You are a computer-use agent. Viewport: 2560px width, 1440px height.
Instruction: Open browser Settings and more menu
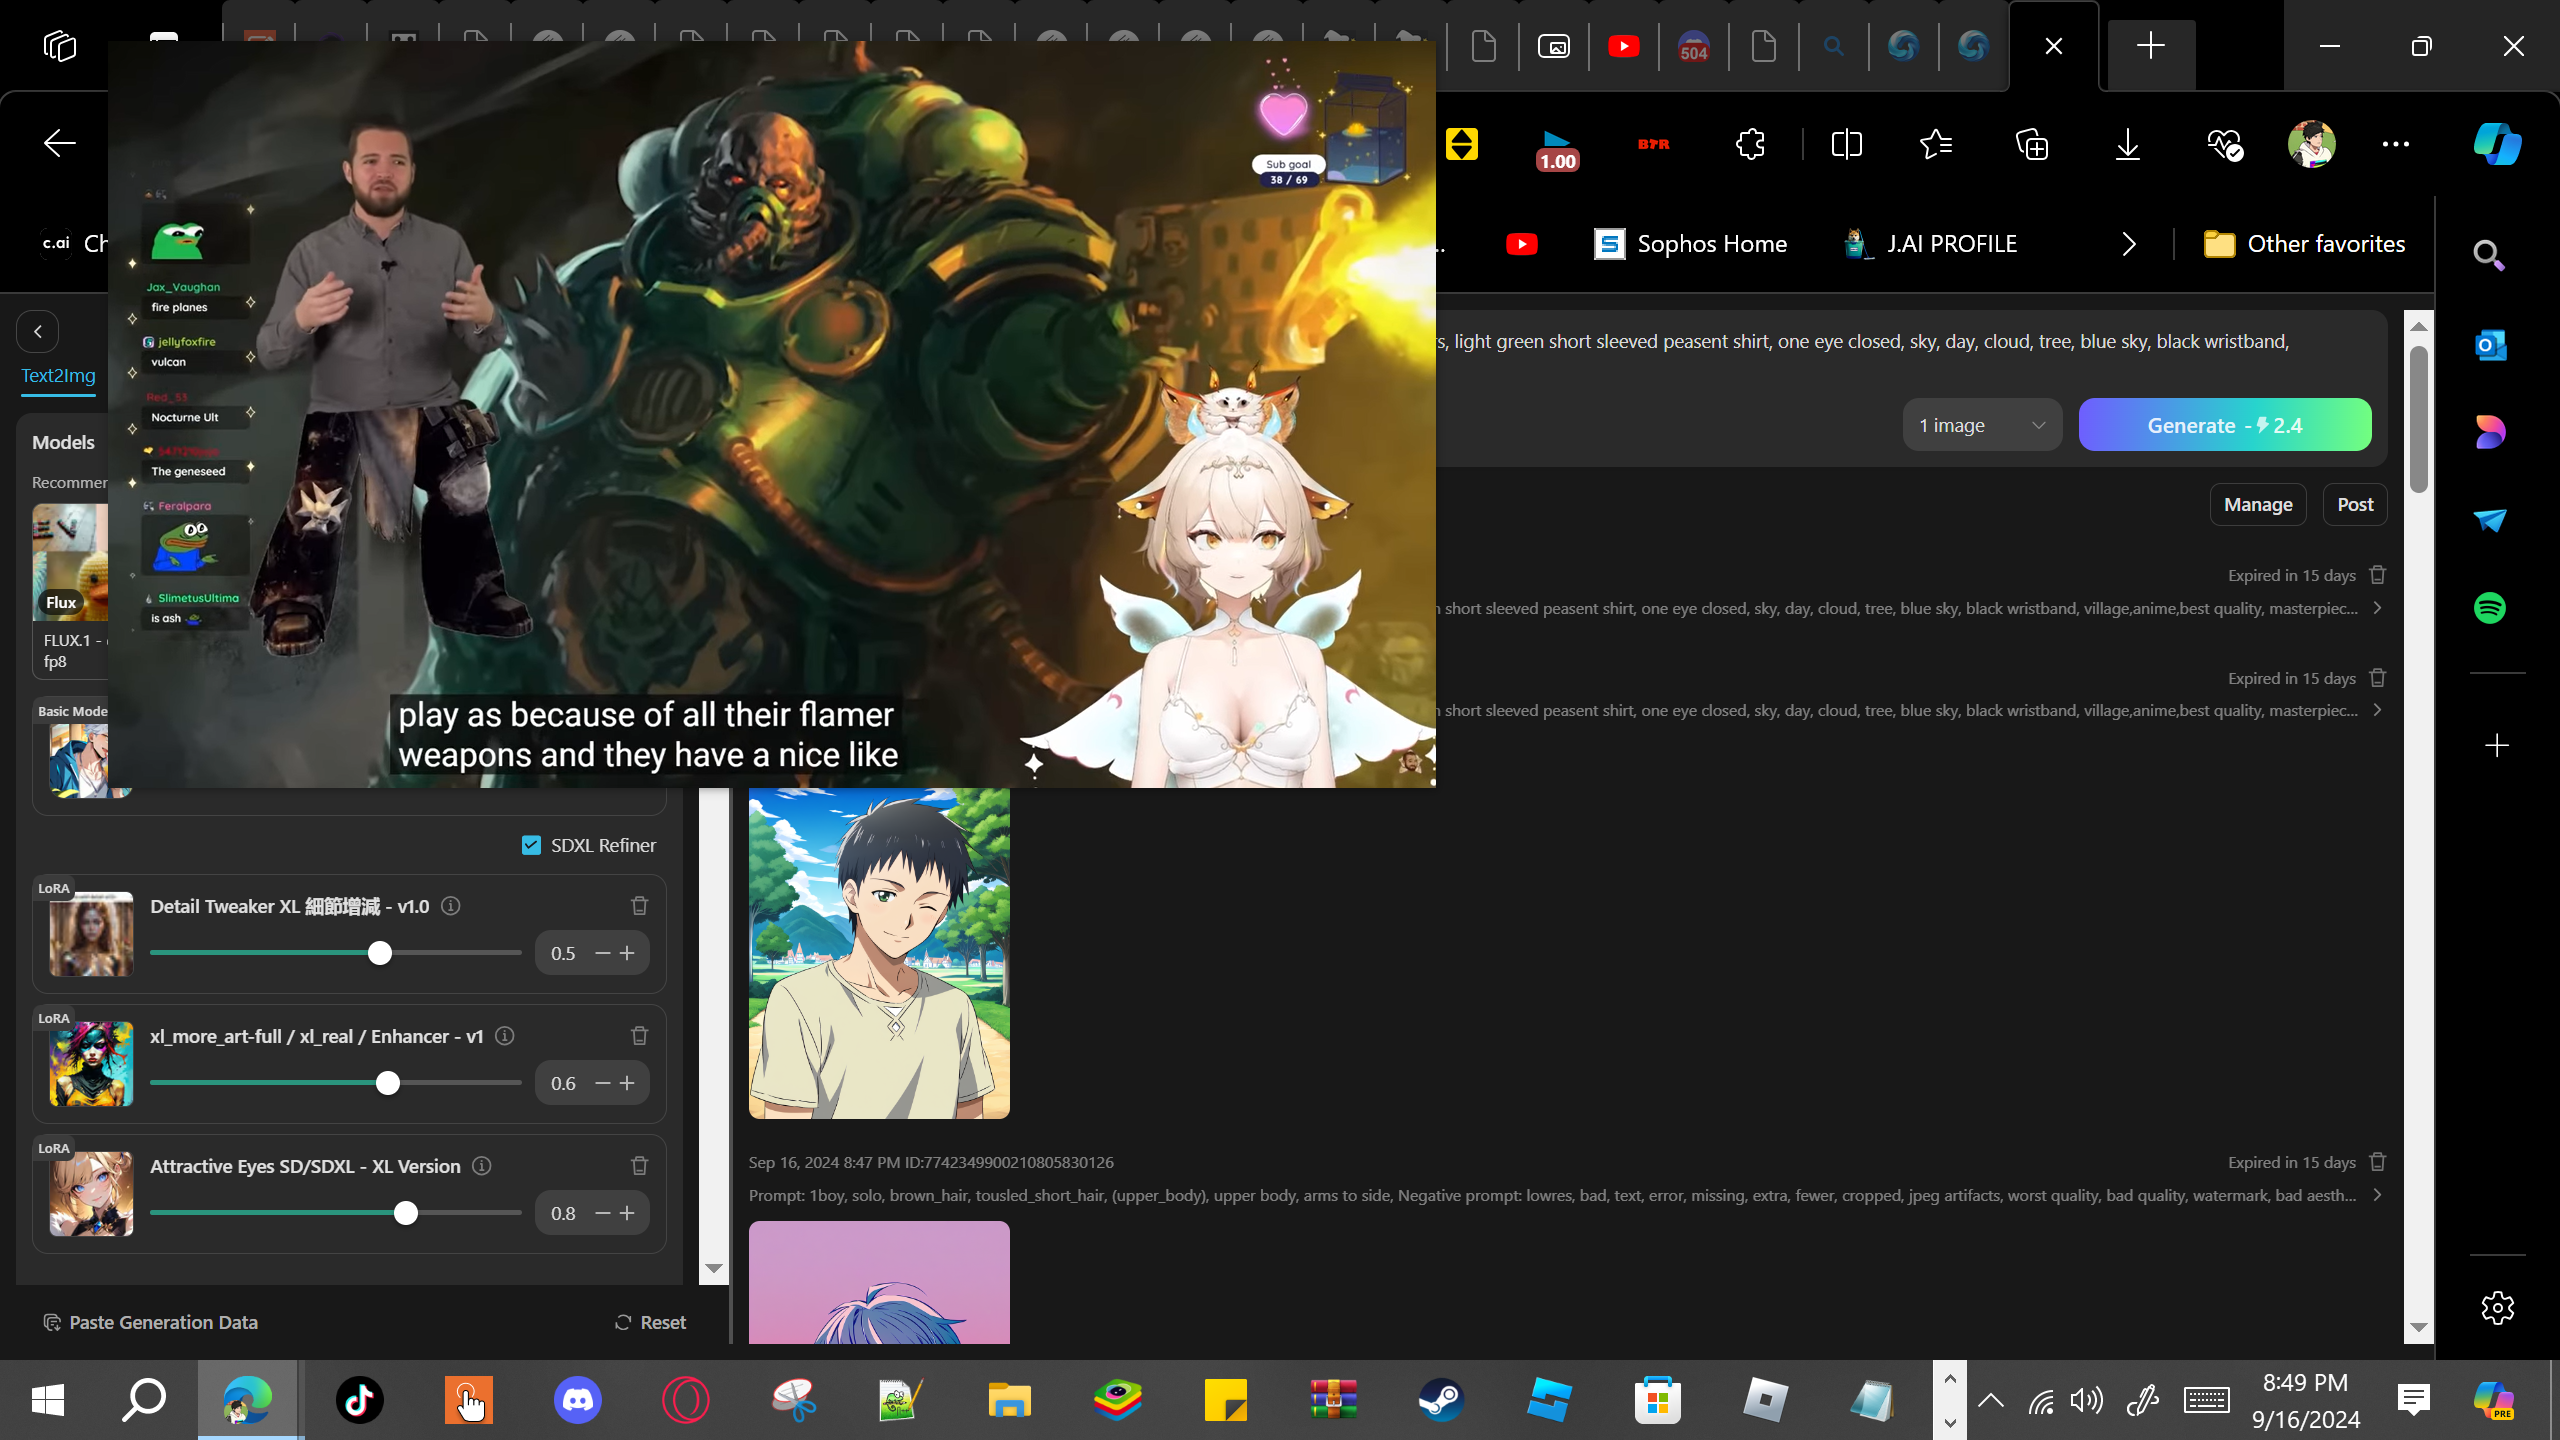coord(2396,145)
